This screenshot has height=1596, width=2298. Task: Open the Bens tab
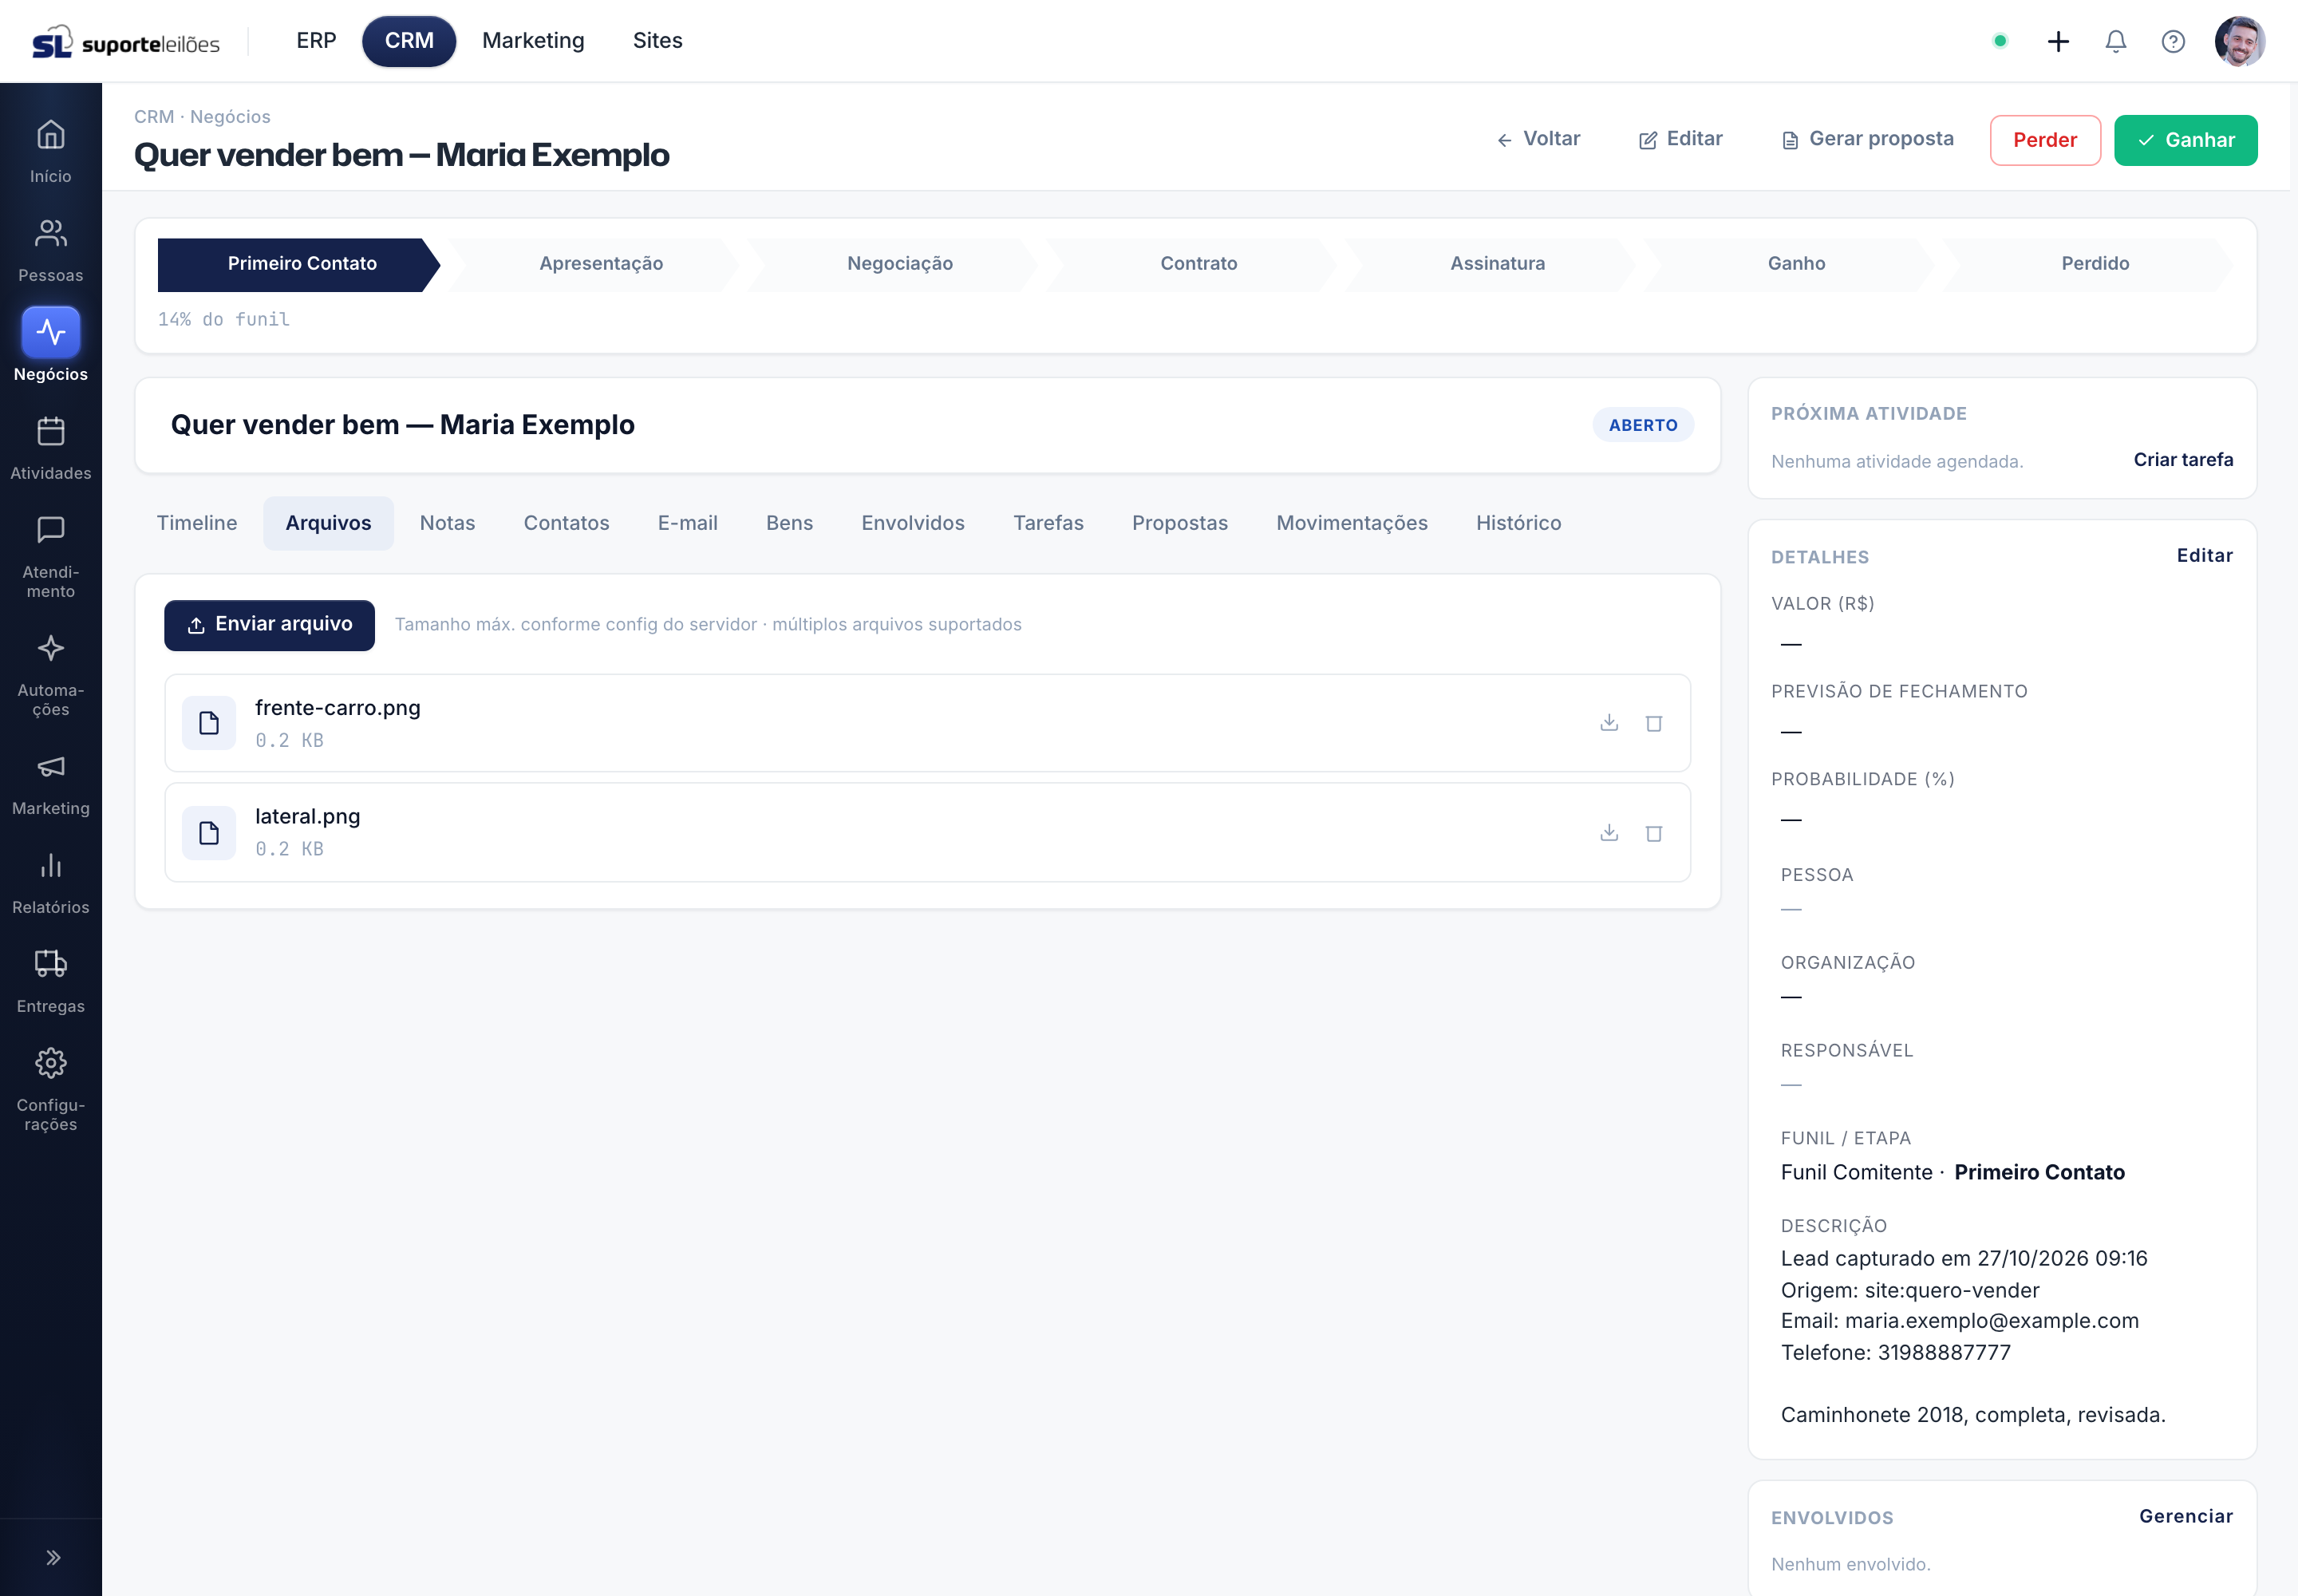pos(789,523)
